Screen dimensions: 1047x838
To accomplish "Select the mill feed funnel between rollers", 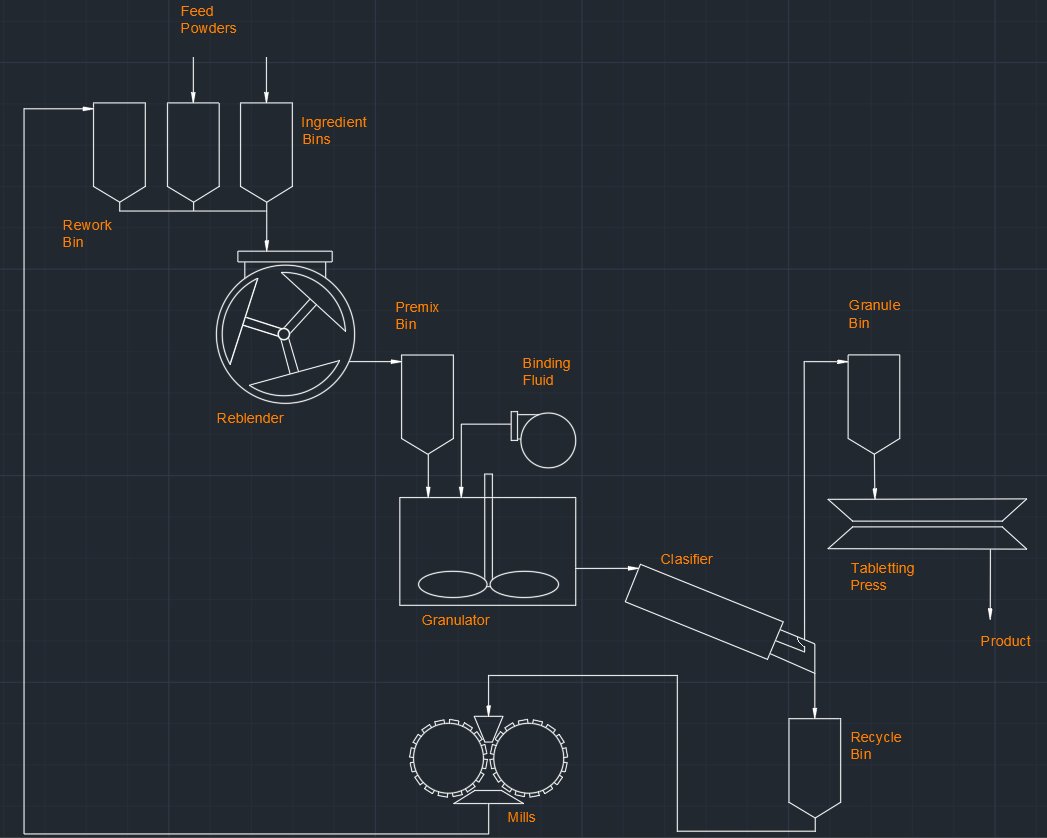I will (x=488, y=729).
